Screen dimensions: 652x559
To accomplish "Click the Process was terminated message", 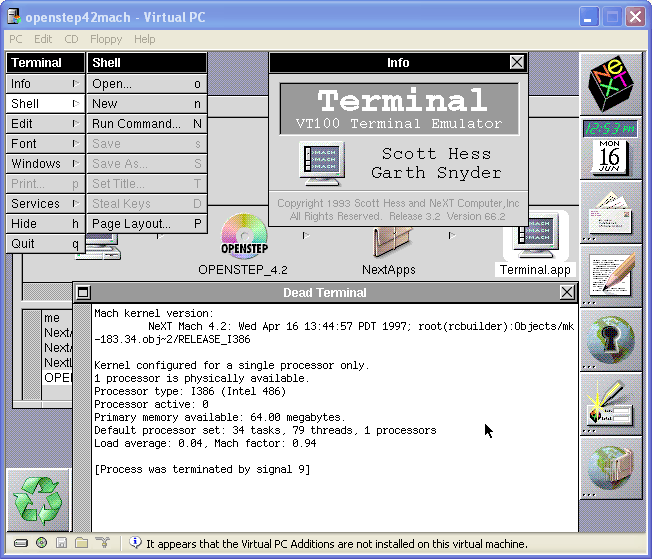I will point(202,470).
